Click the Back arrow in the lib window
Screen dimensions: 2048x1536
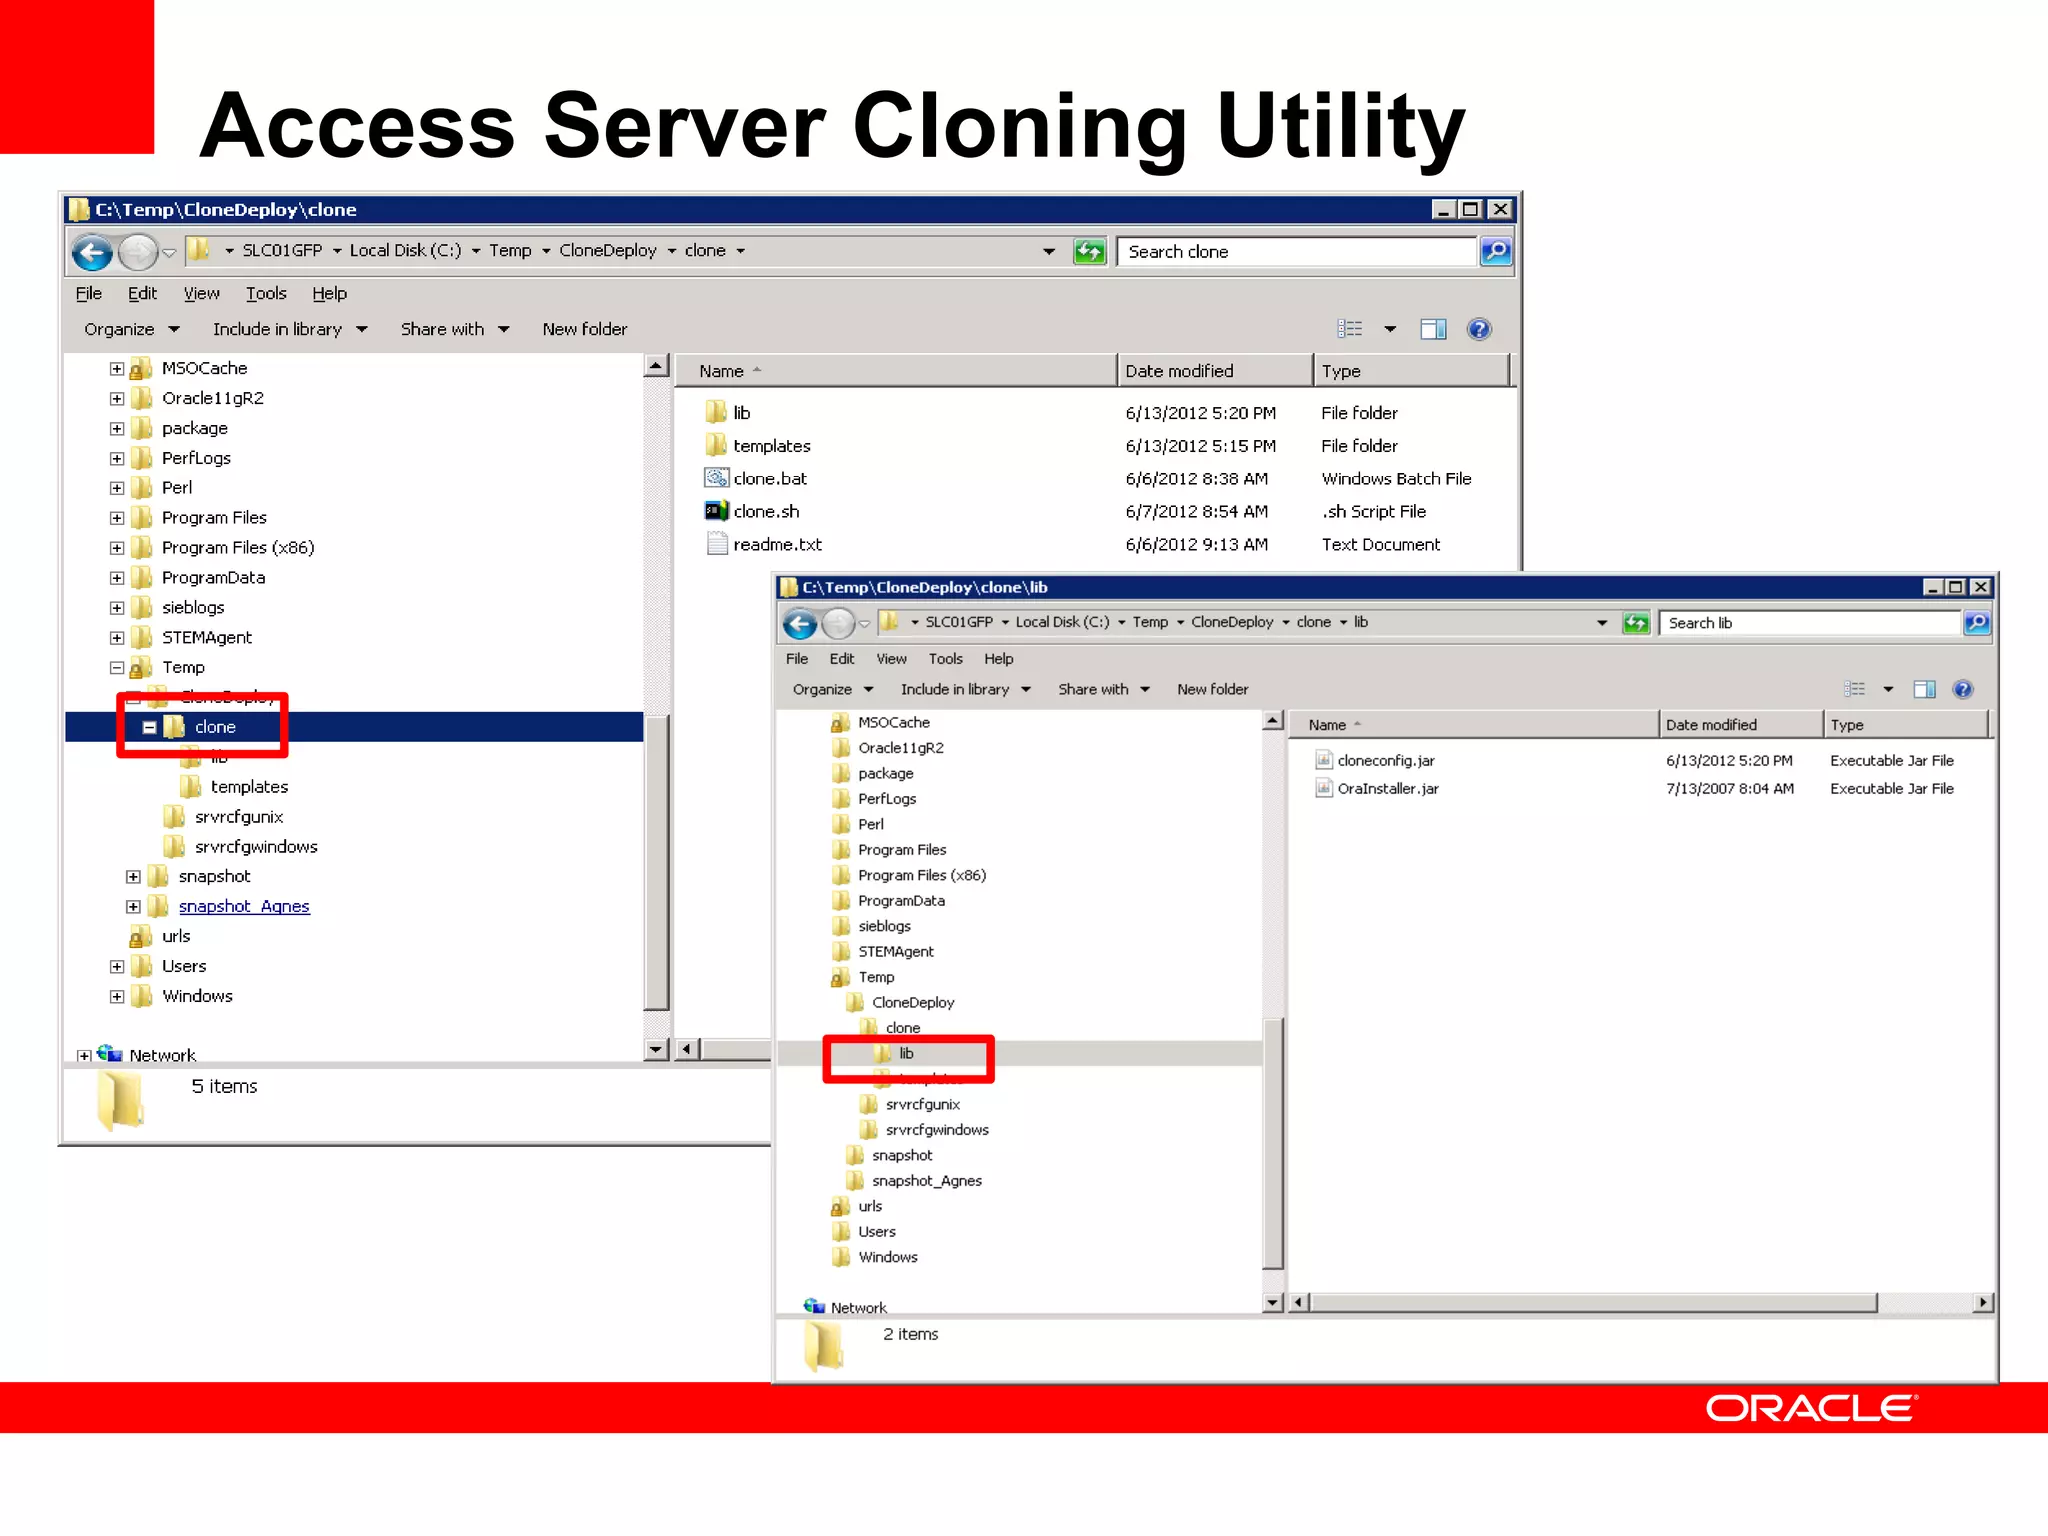click(800, 624)
